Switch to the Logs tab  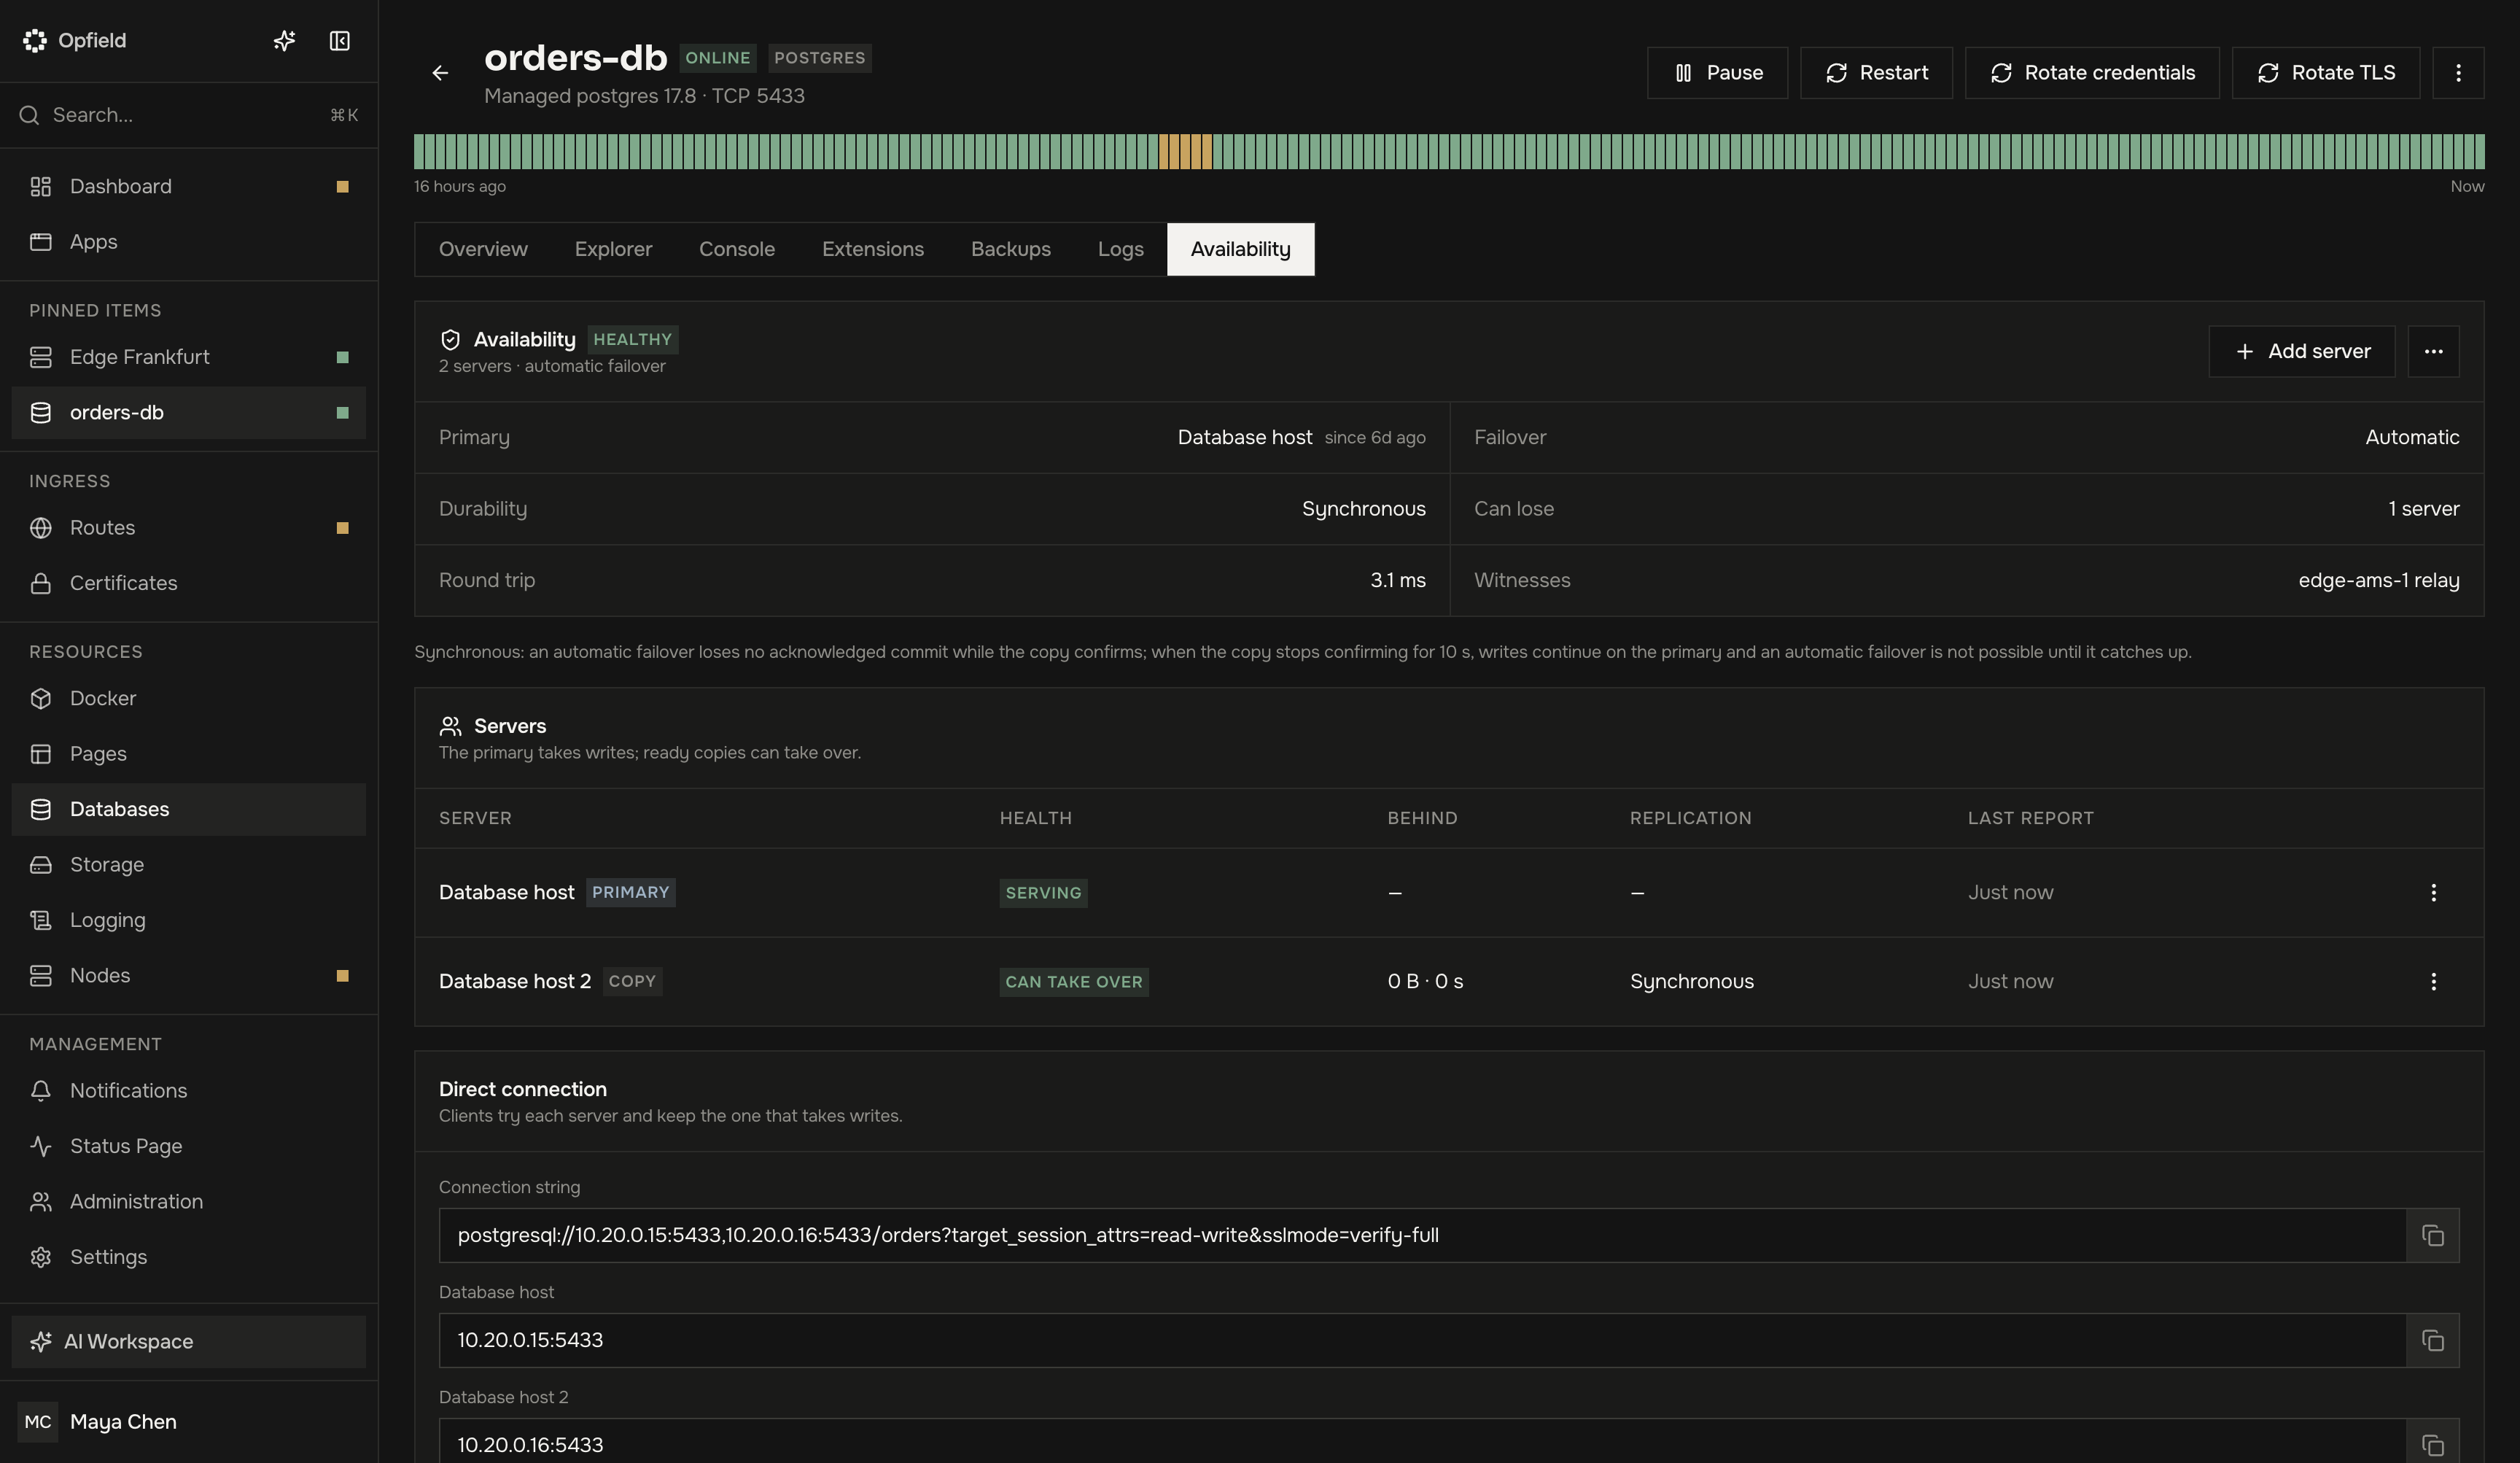coord(1120,249)
